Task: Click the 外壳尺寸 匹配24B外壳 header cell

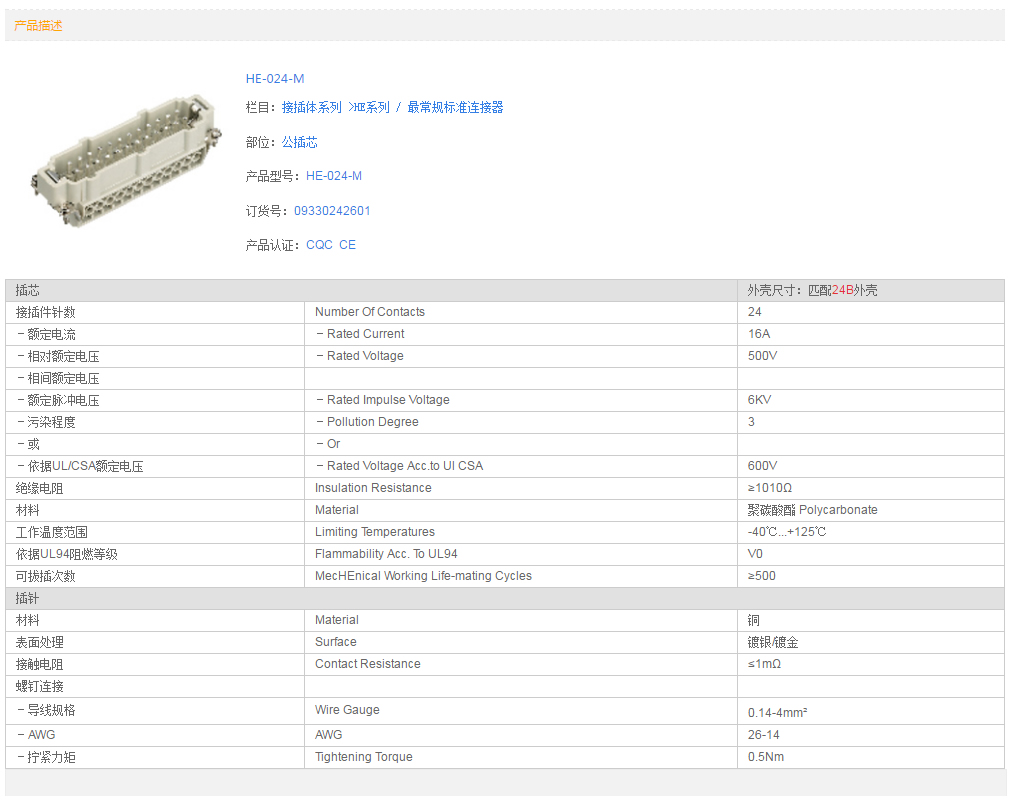Action: 812,290
